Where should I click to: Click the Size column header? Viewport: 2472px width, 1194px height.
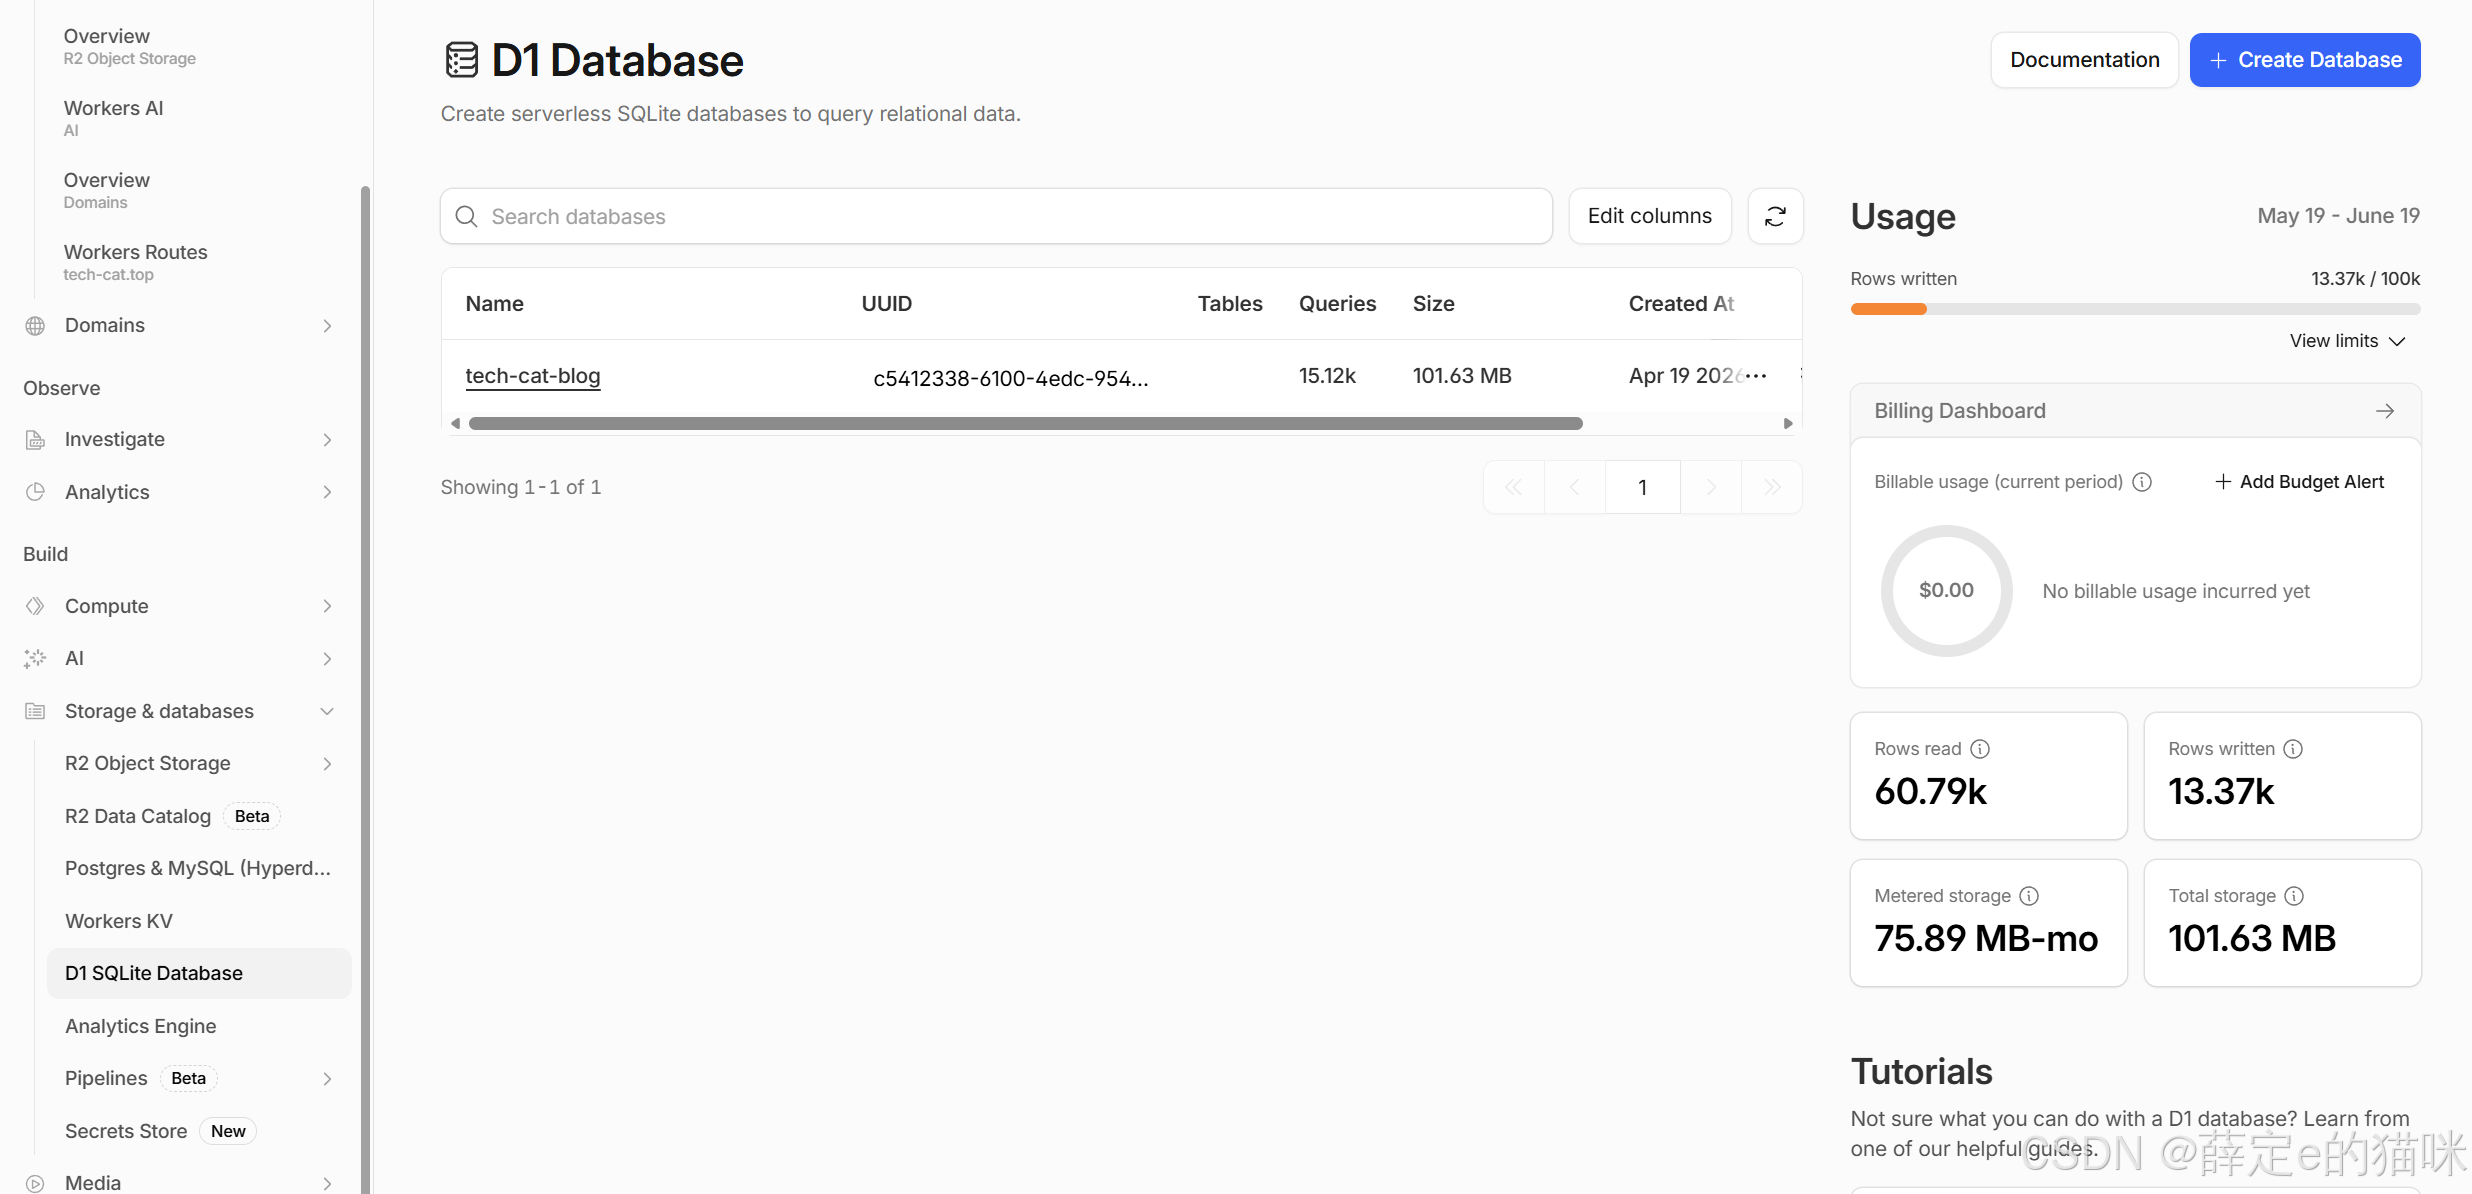coord(1434,304)
